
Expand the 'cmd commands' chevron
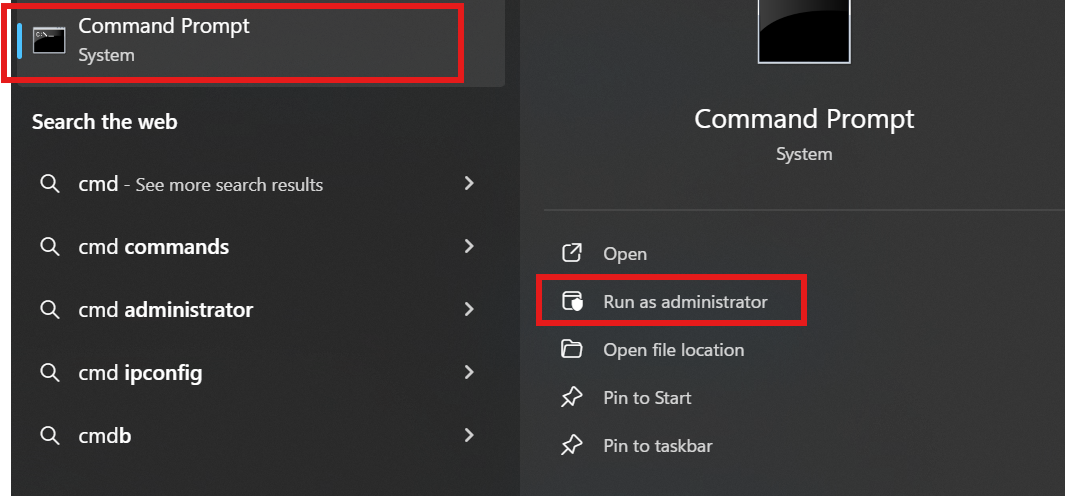click(469, 246)
